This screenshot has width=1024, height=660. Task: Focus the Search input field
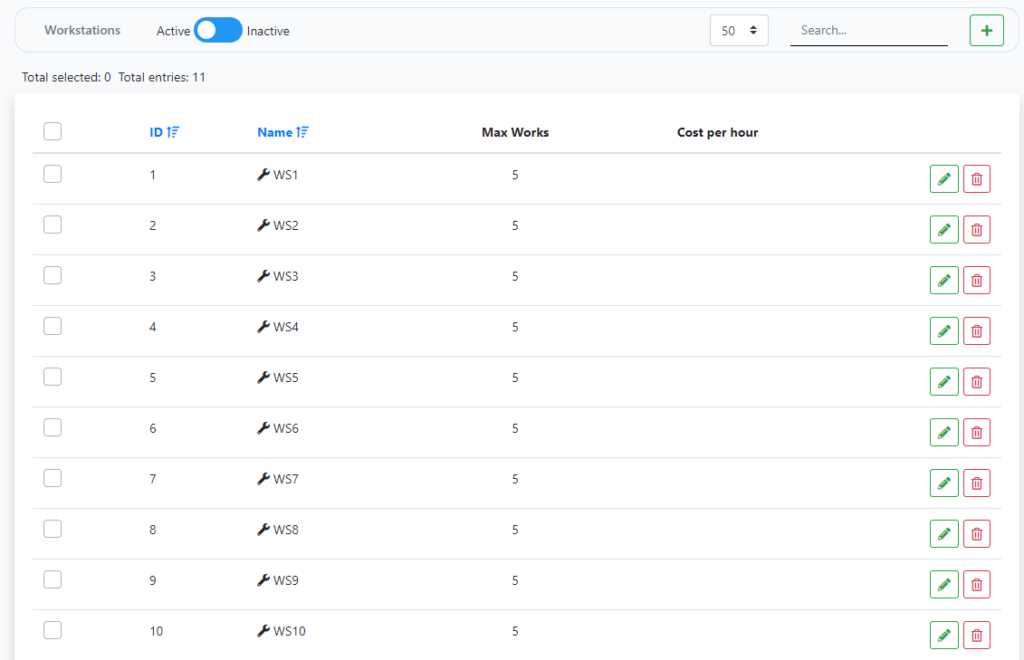[868, 31]
